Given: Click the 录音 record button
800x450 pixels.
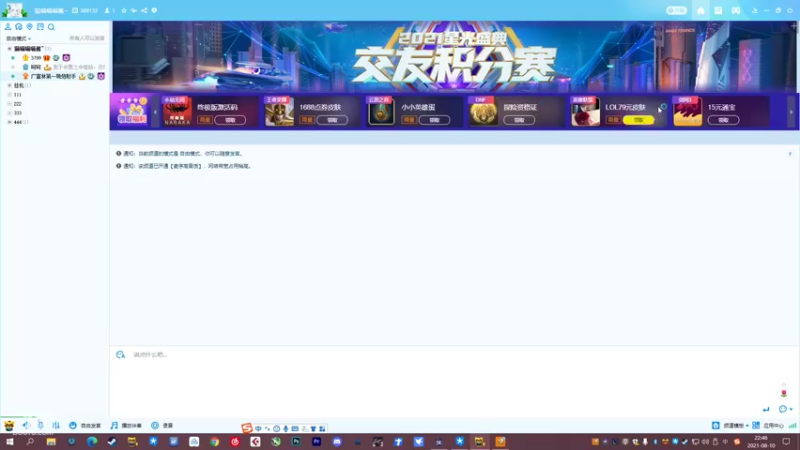Looking at the screenshot, I should click(x=162, y=425).
